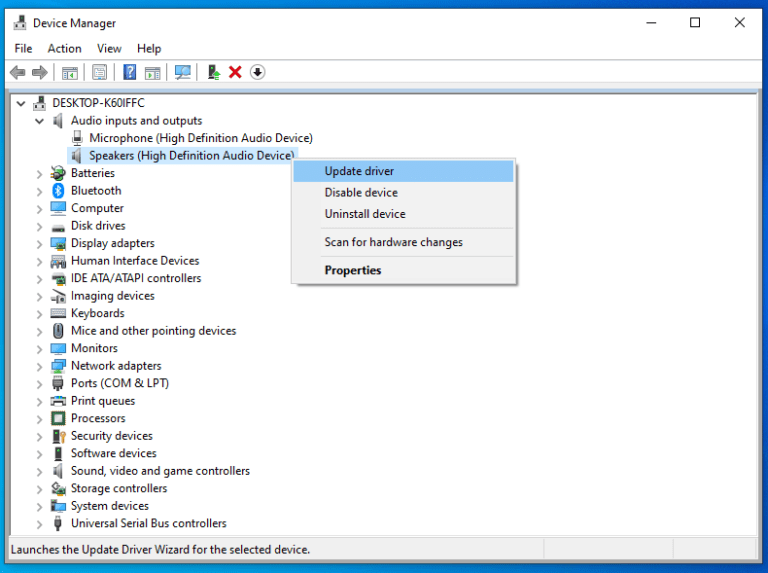Expand the Ports (COM & LPT) category

40,383
